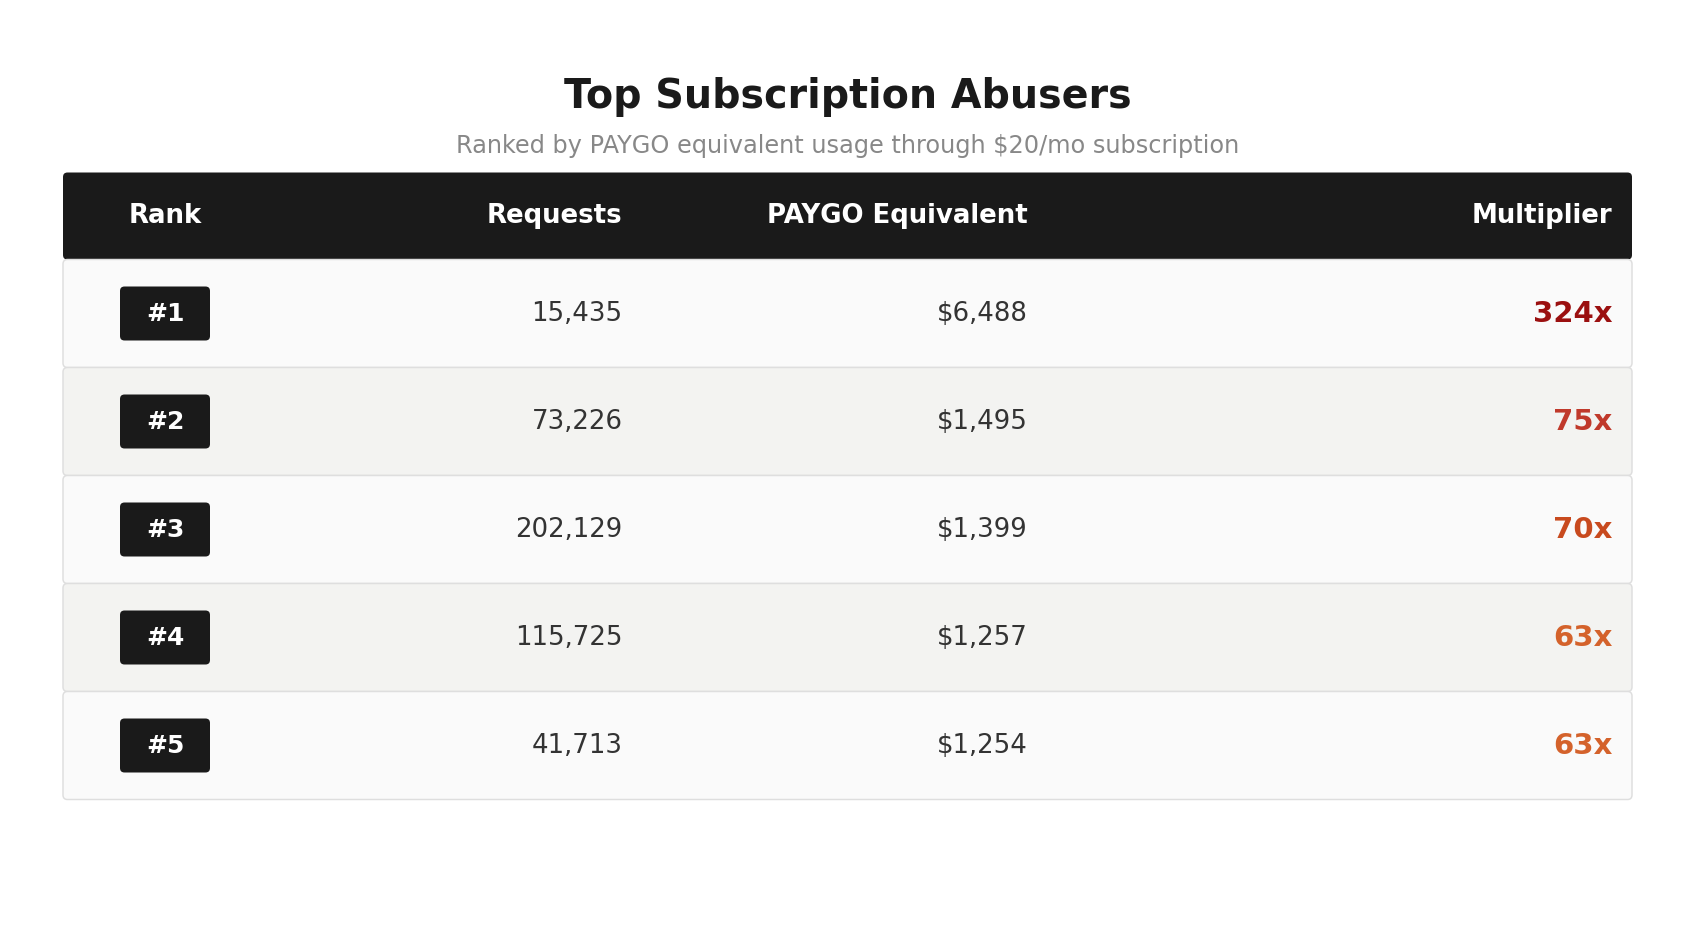
Task: Click the 115,725 requests cell
Action: [x=568, y=637]
